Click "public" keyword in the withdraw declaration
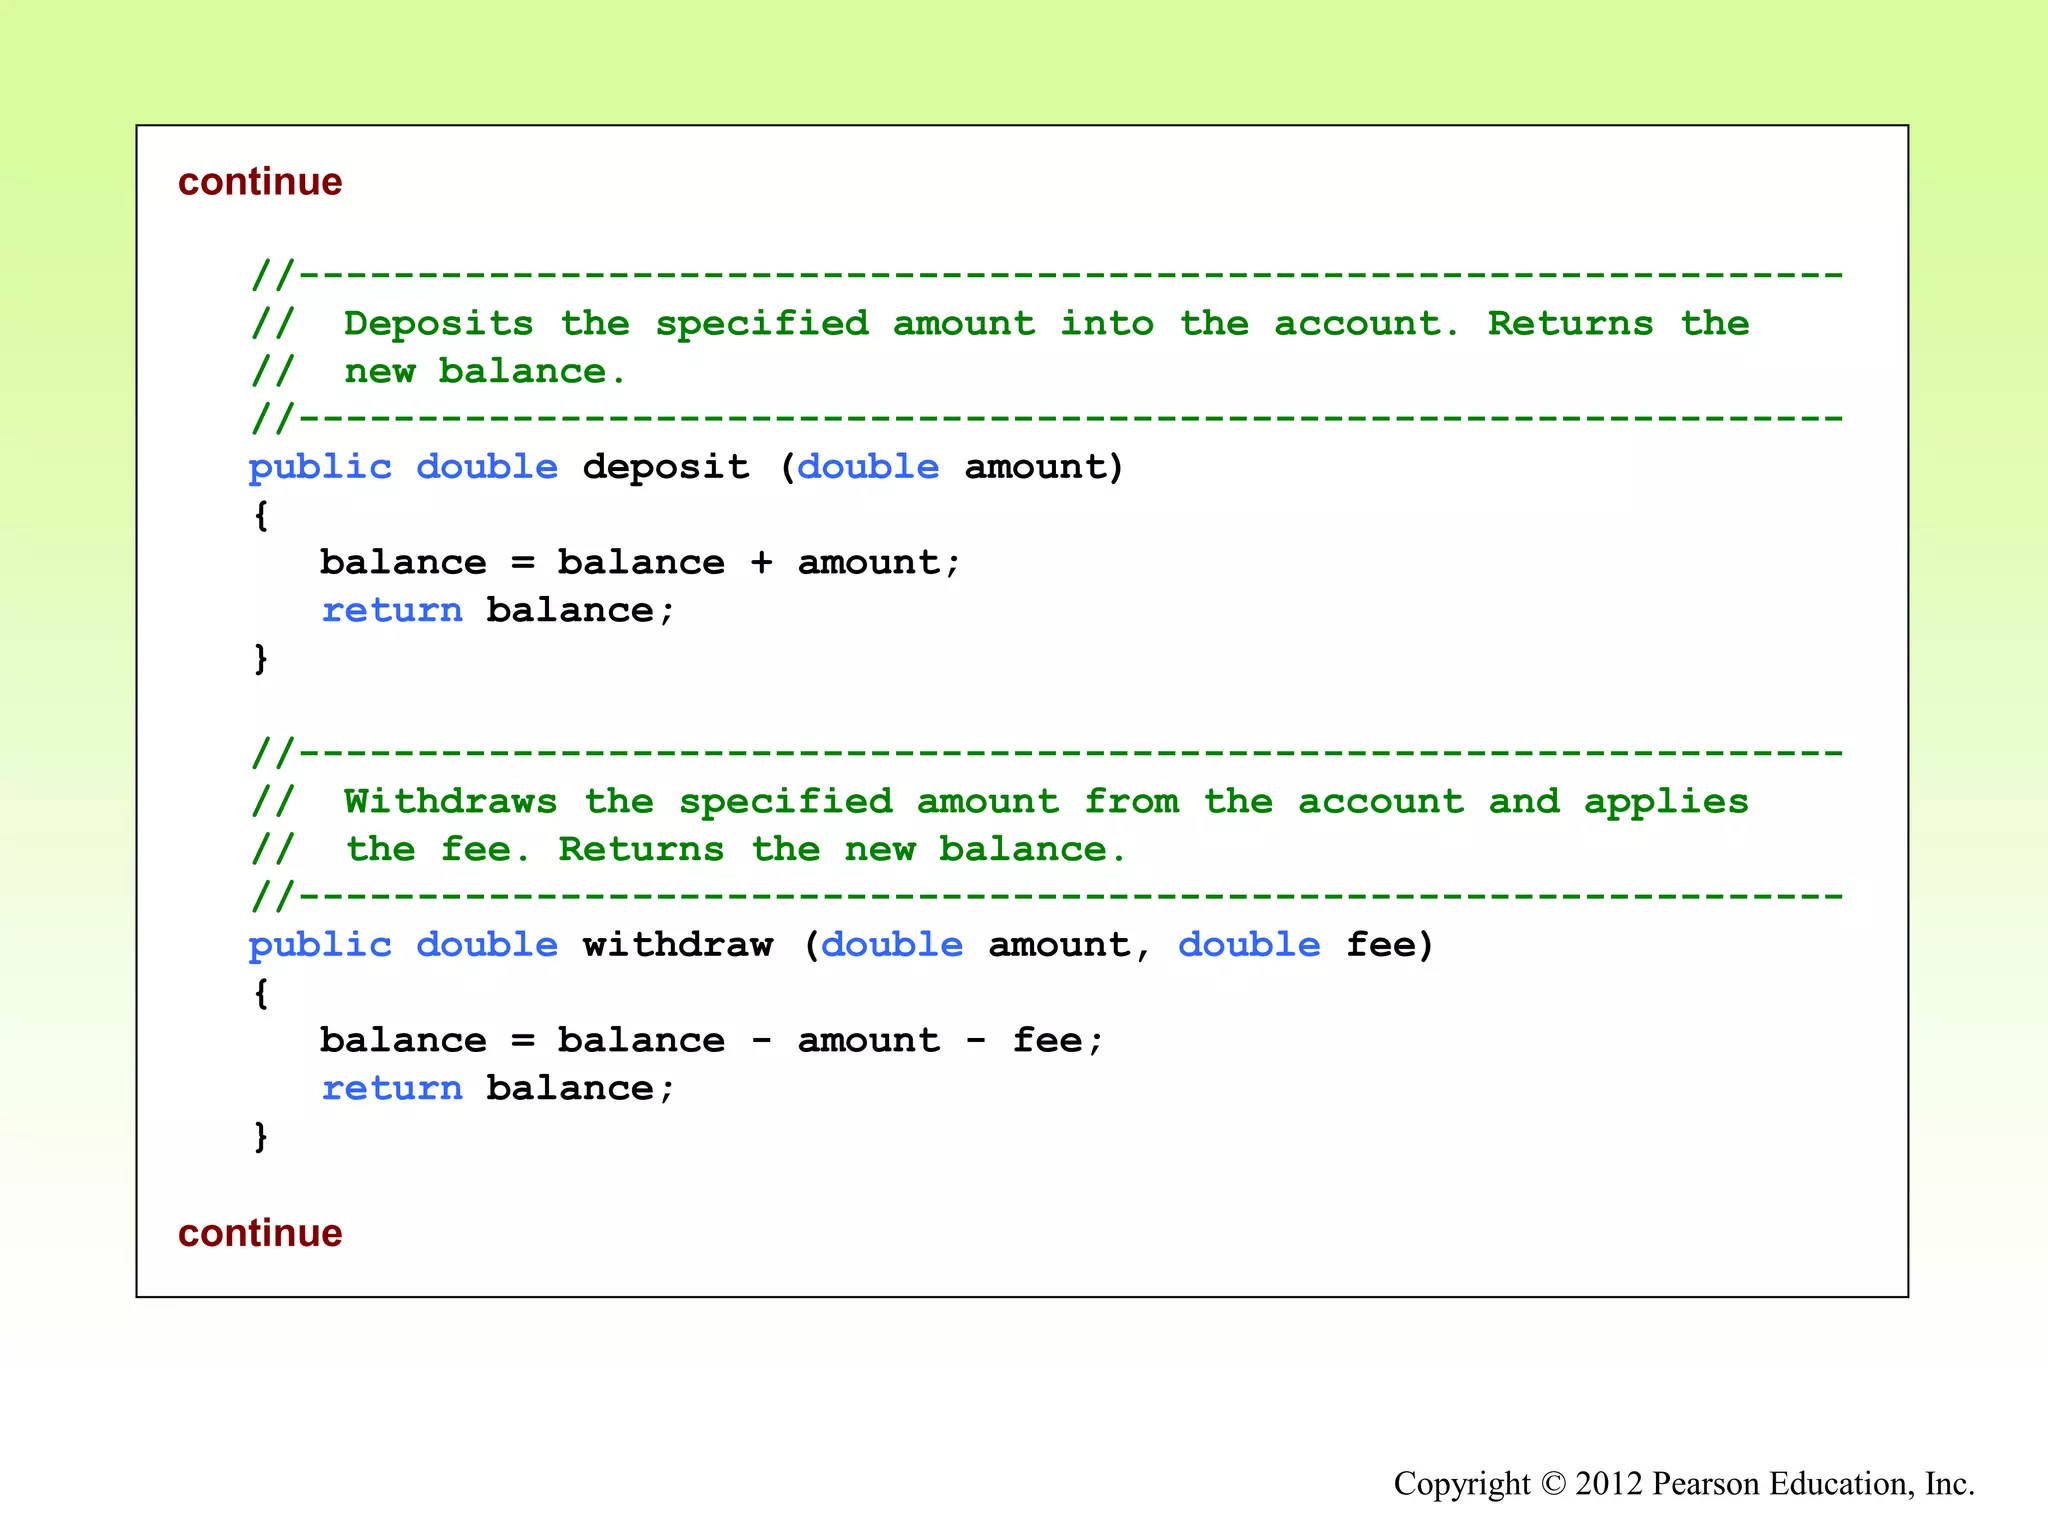This screenshot has height=1536, width=2048. [320, 945]
